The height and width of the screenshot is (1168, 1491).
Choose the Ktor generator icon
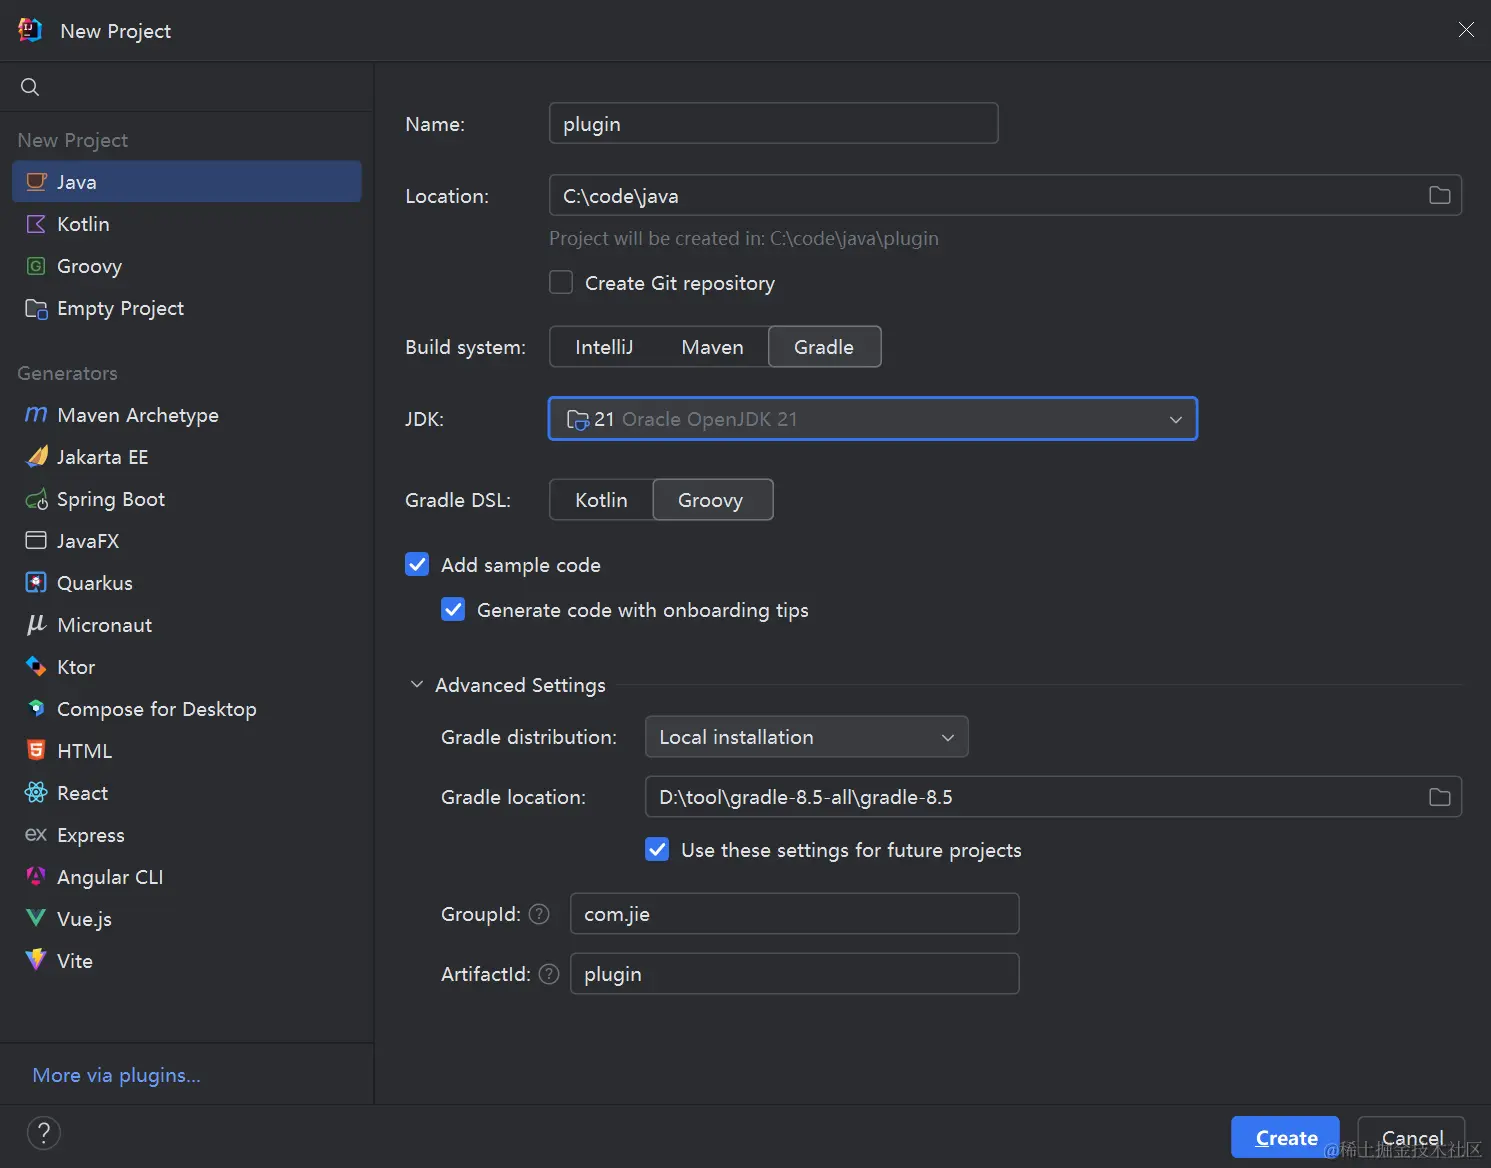pos(36,666)
